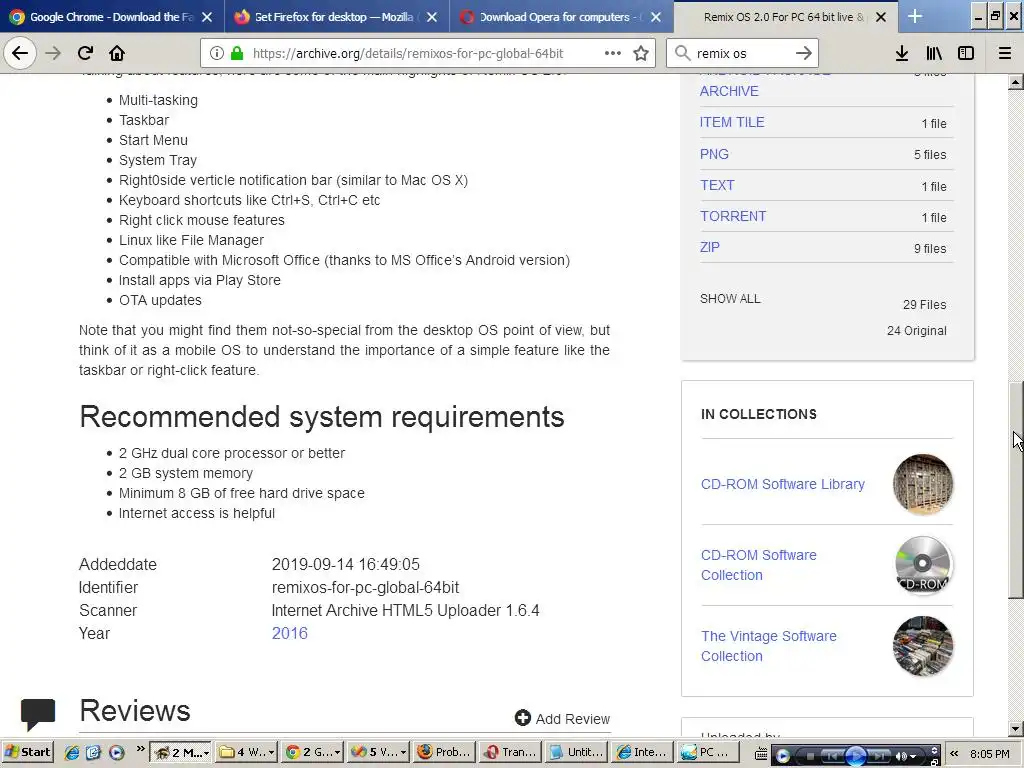
Task: Reload the current page
Action: 85,53
